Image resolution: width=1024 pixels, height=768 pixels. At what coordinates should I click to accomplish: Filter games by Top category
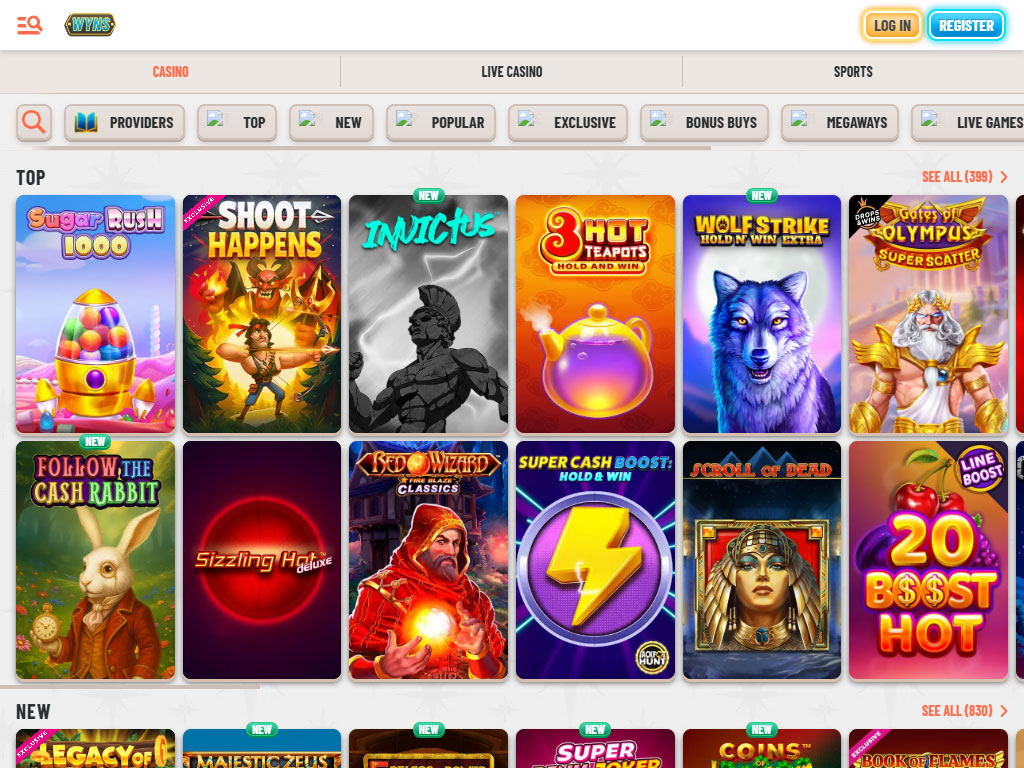(237, 122)
